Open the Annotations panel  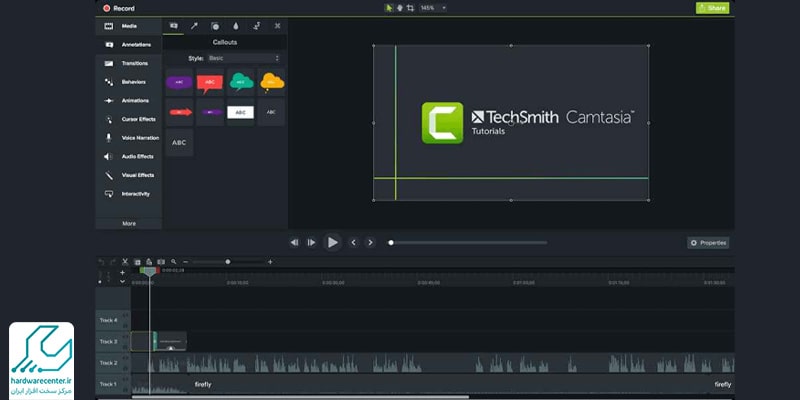129,45
